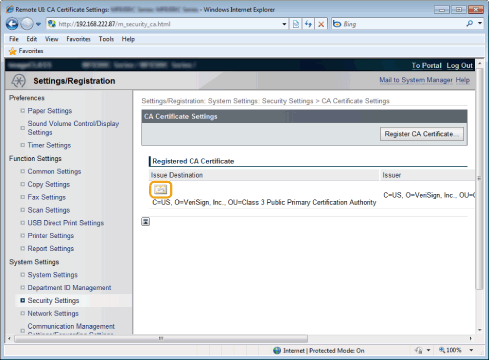Open the dropdown beside the privacy icon
This screenshot has height=360, width=489.
point(428,350)
